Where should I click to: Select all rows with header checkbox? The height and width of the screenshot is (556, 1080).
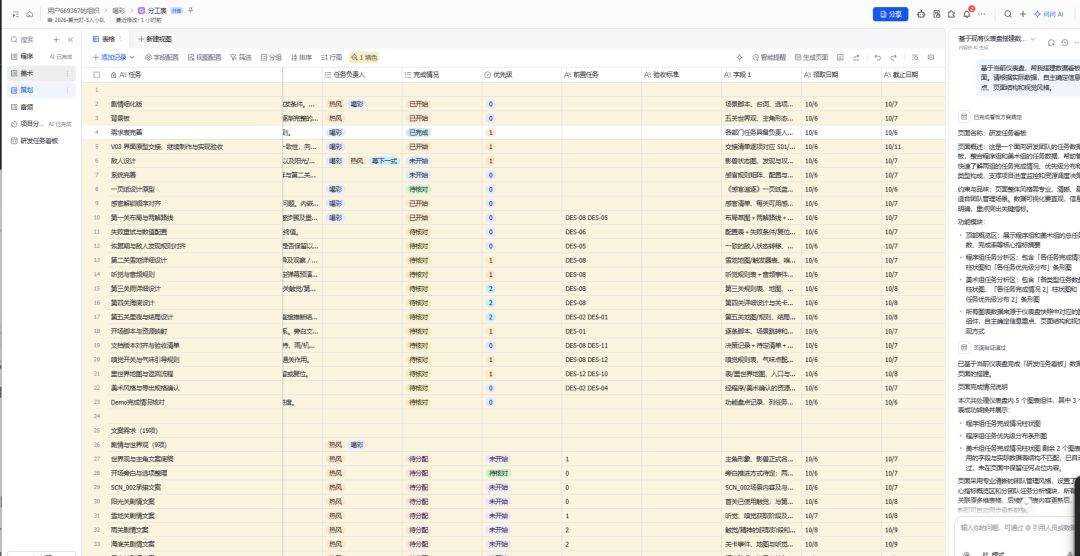96,74
